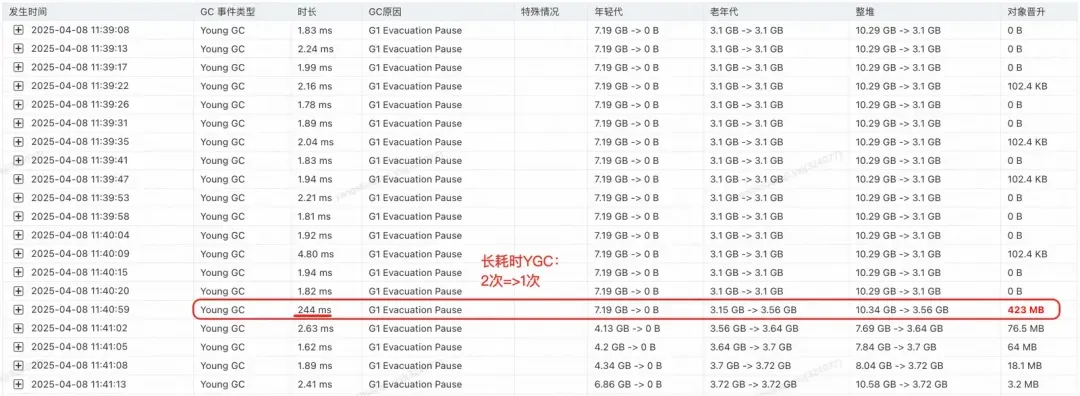Click the 3.56 GB -> 3.64 GB old-gen cell
Image resolution: width=1080 pixels, height=396 pixels.
[754, 329]
